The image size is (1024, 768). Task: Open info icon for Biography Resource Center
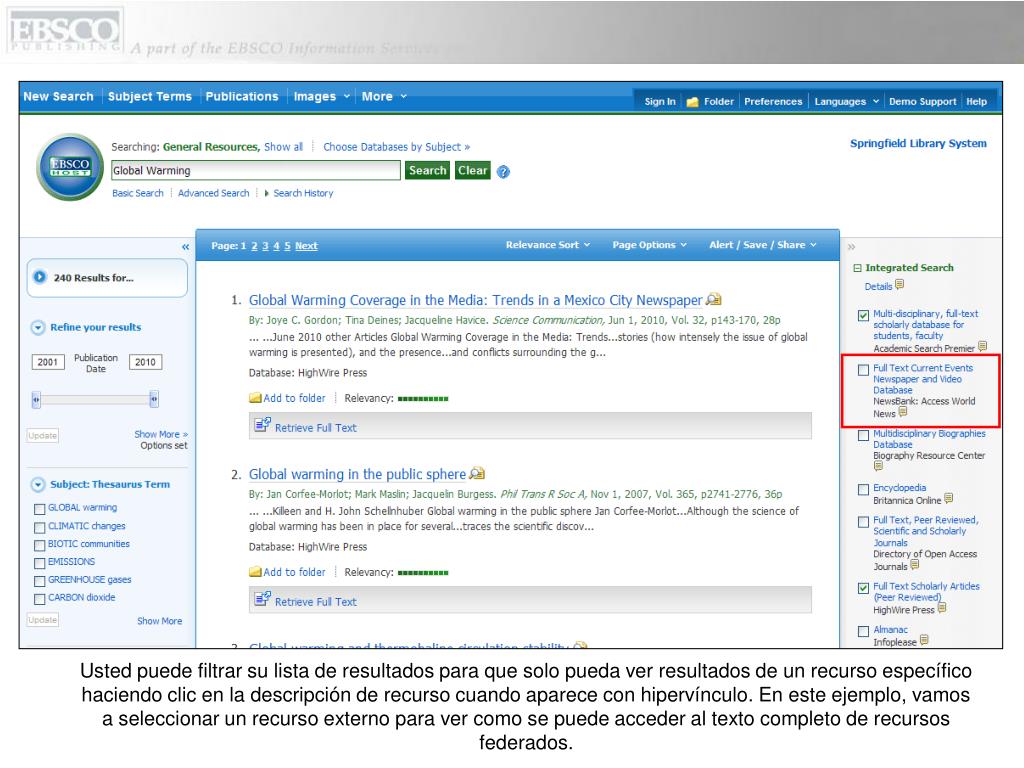878,466
